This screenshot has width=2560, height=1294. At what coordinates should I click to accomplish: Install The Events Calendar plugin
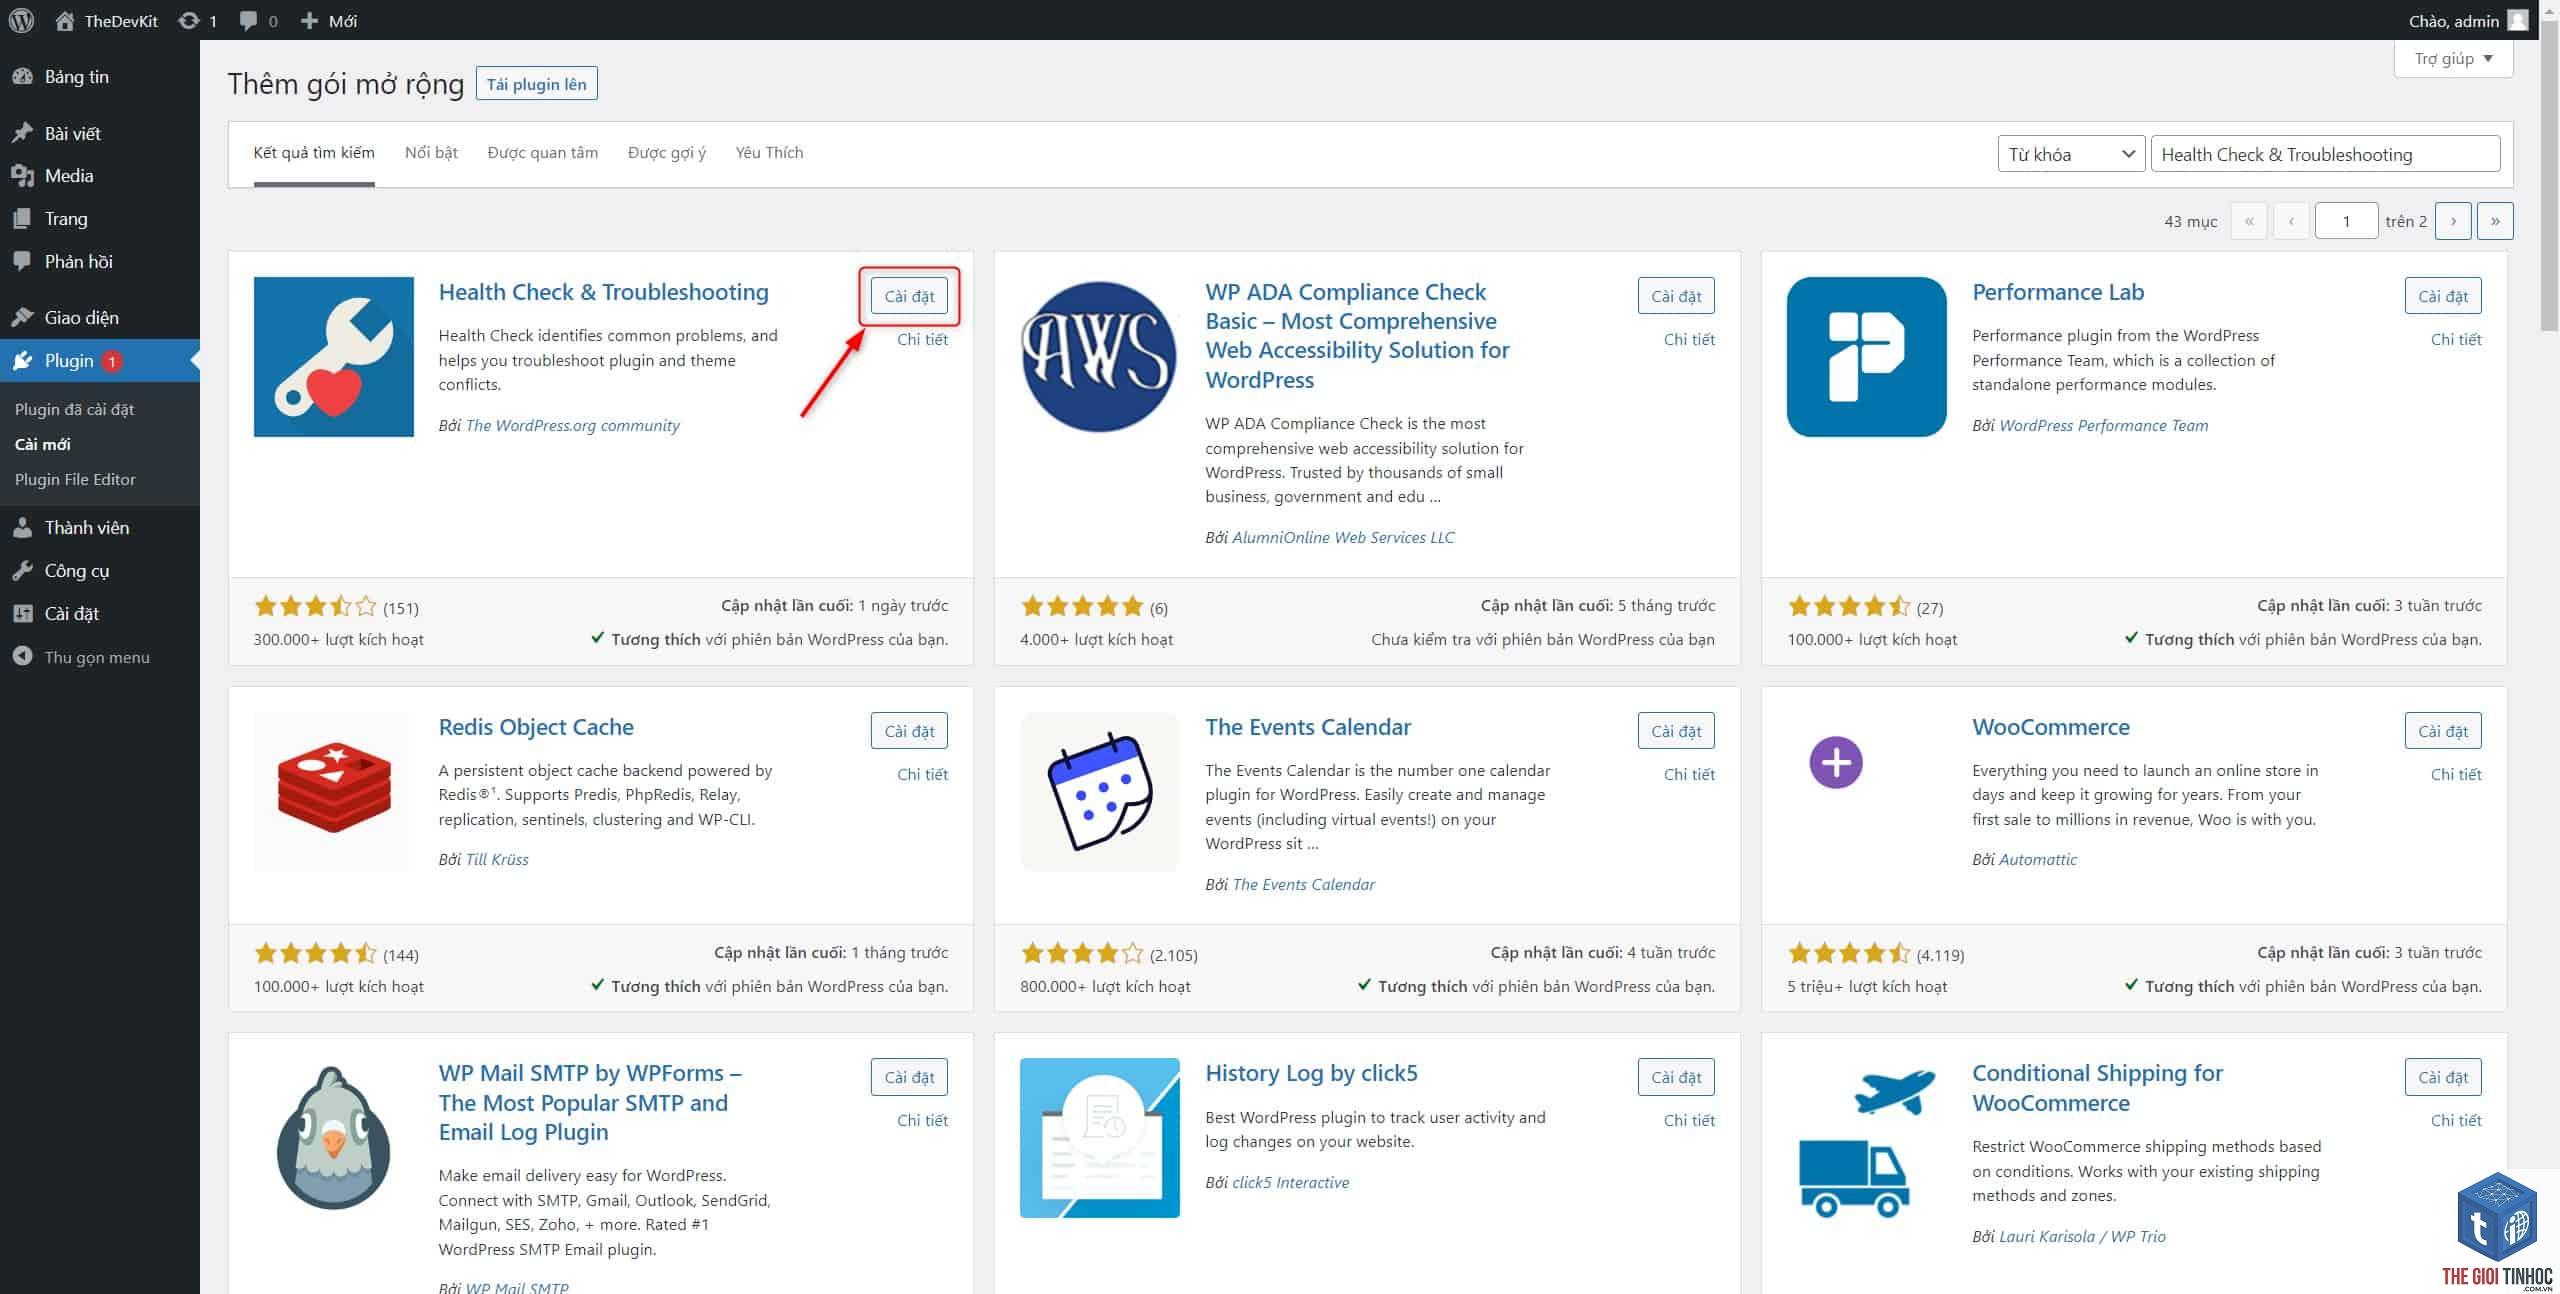(1676, 731)
